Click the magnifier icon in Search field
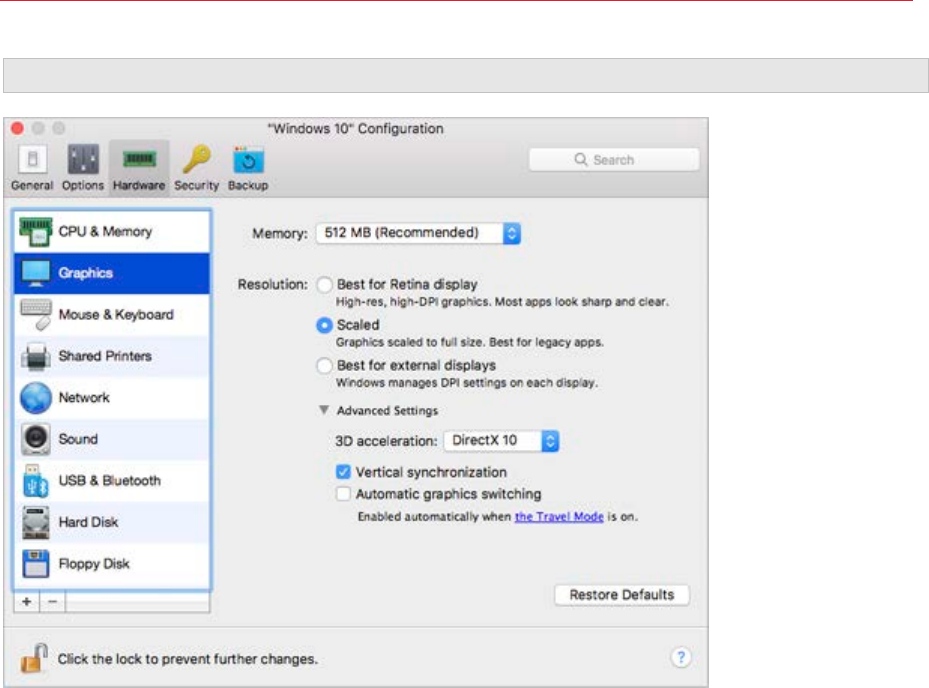The width and height of the screenshot is (929, 688). 581,159
